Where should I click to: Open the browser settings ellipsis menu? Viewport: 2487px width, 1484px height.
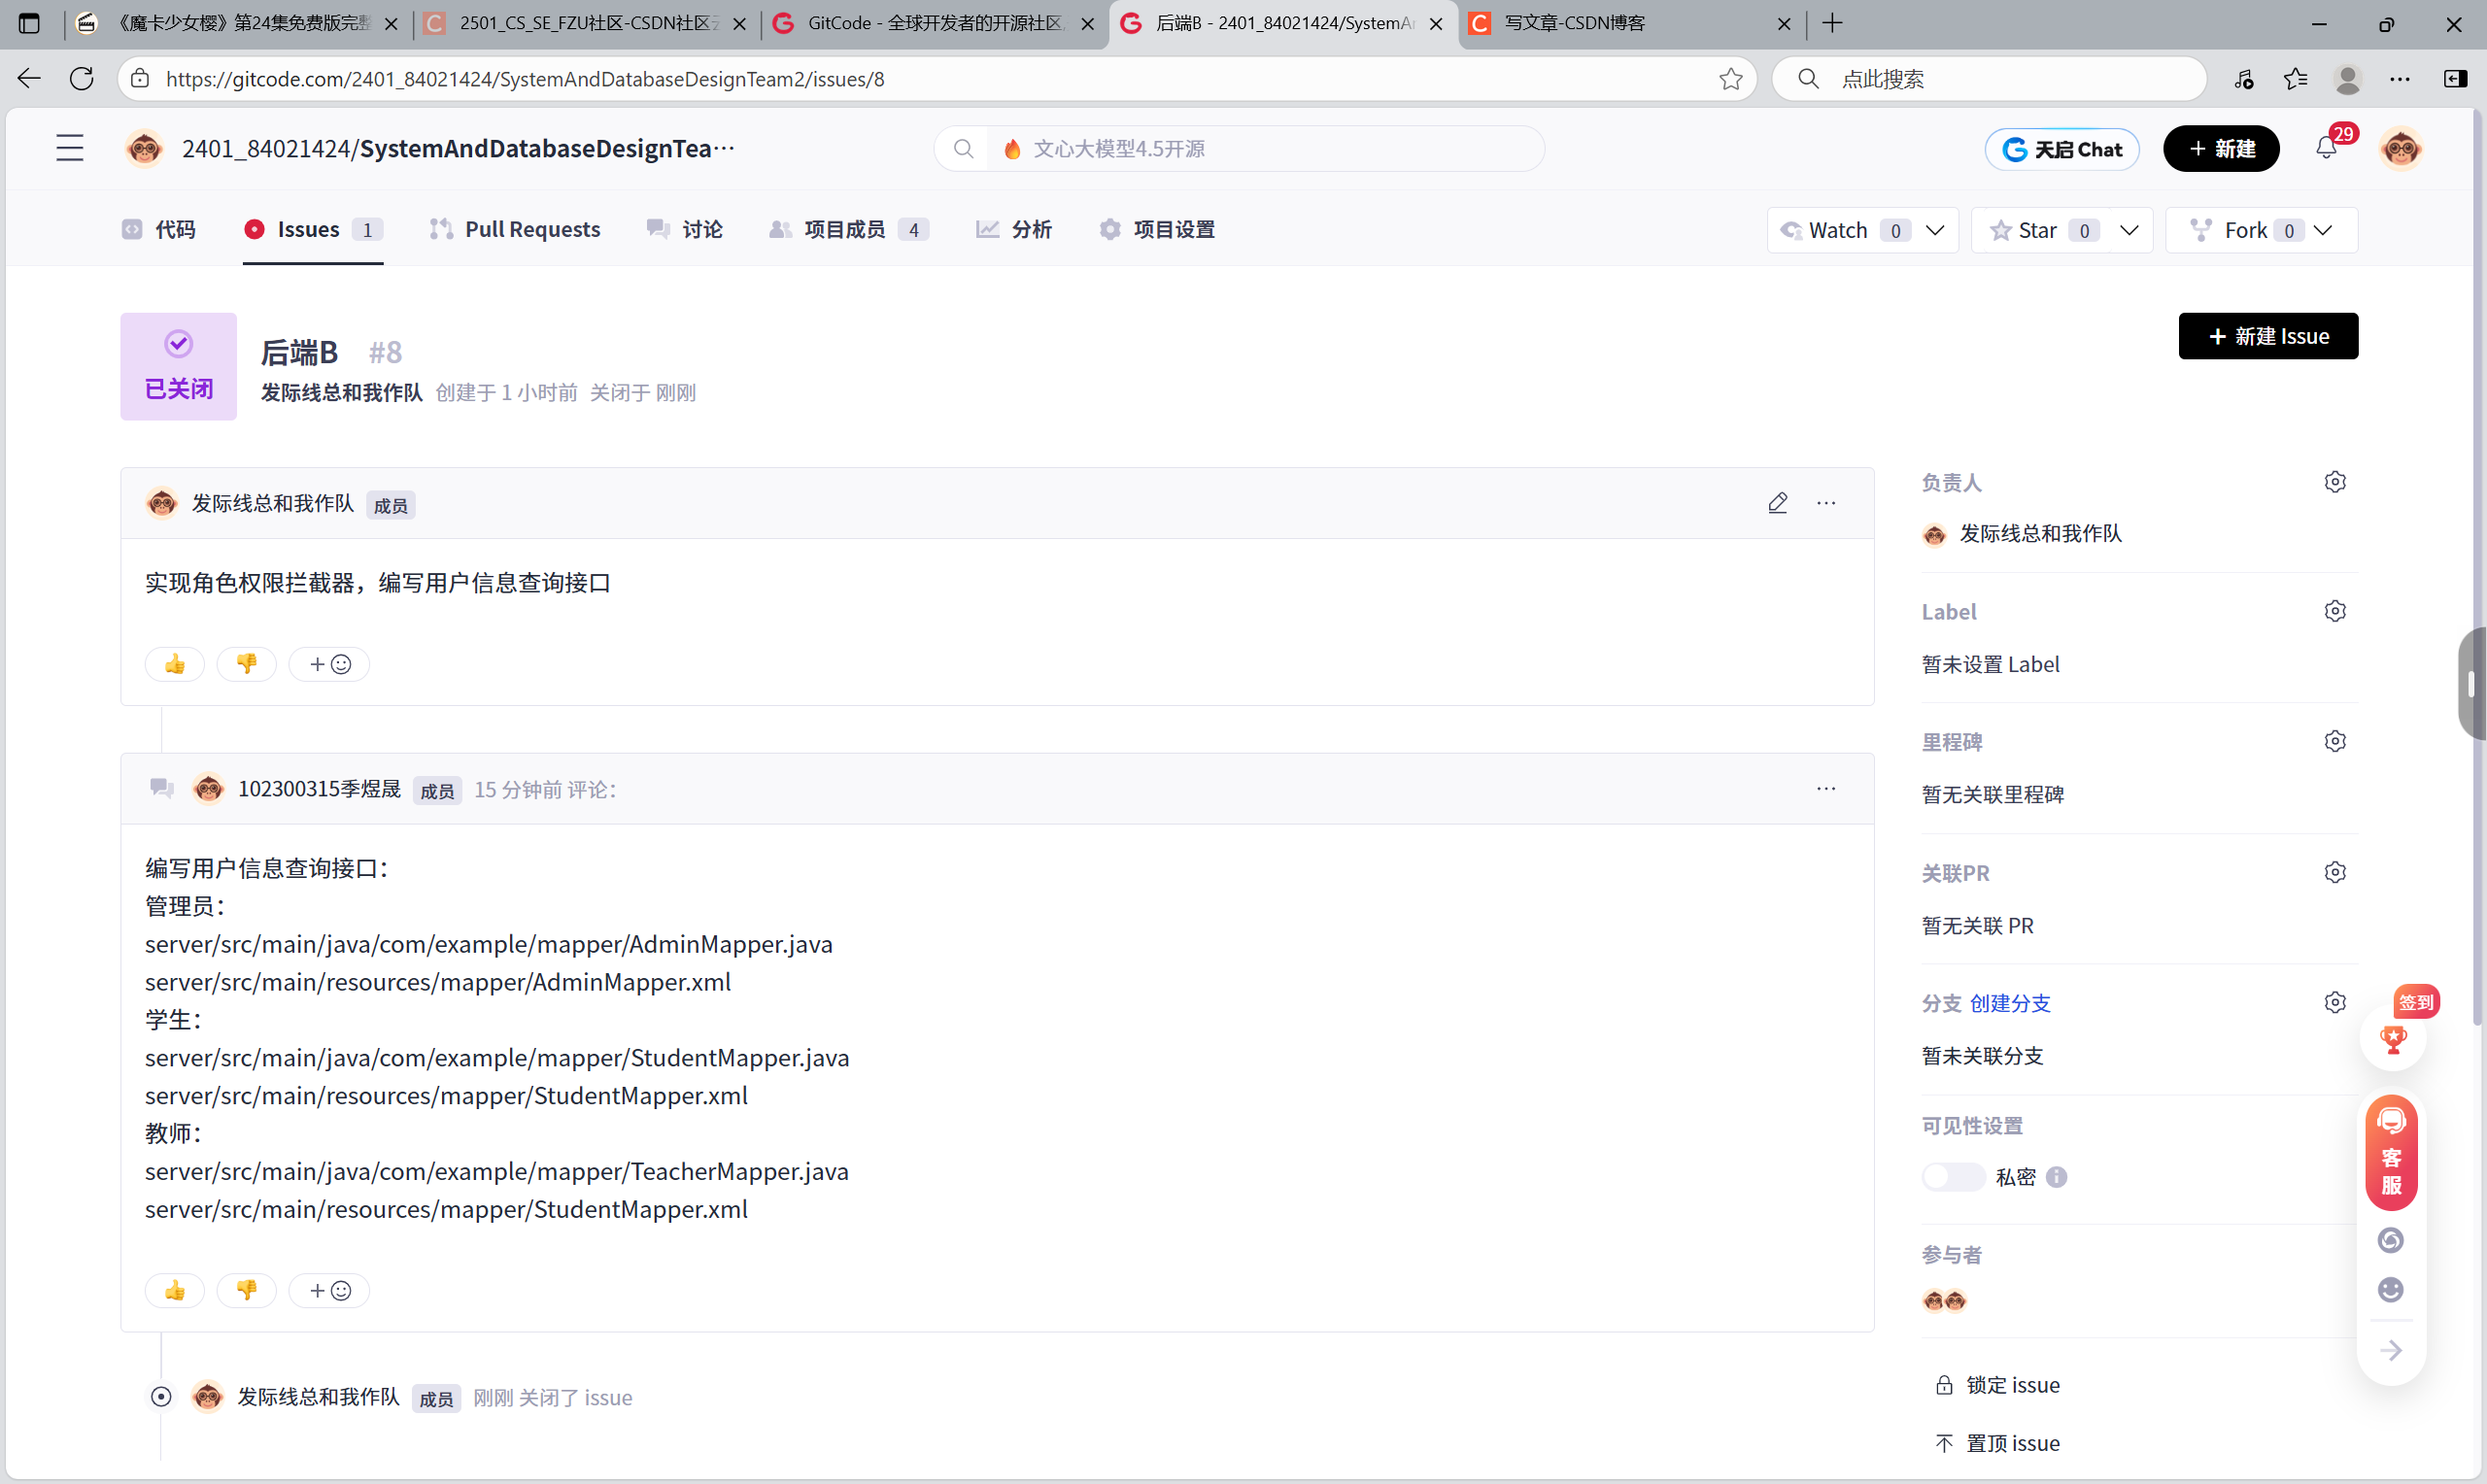click(x=2400, y=79)
